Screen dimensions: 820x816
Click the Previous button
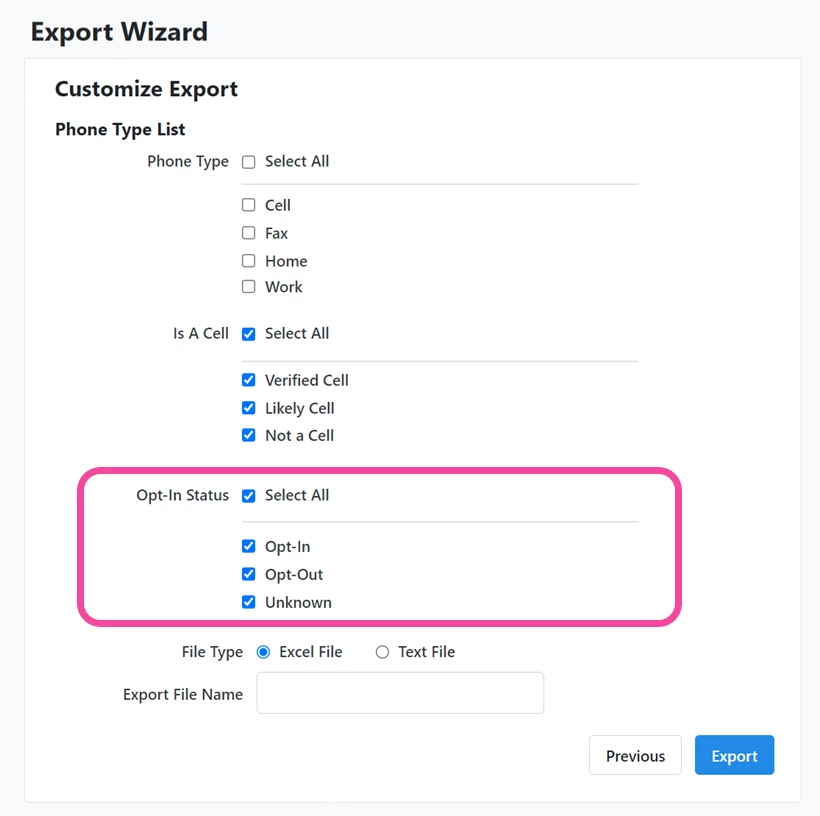634,755
